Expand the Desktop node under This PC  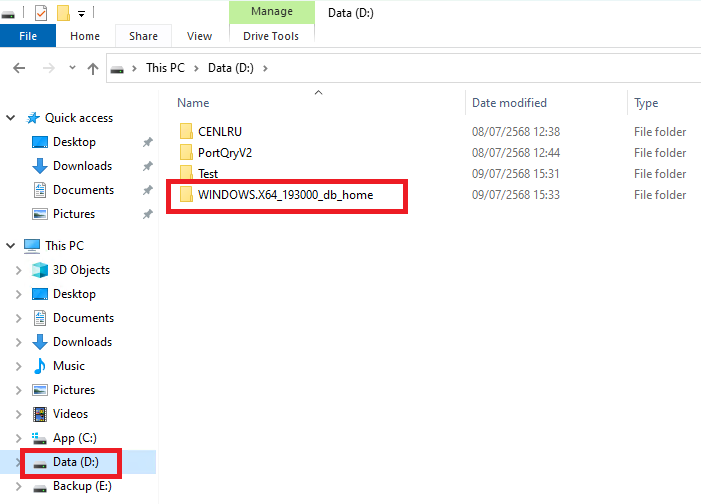point(18,294)
